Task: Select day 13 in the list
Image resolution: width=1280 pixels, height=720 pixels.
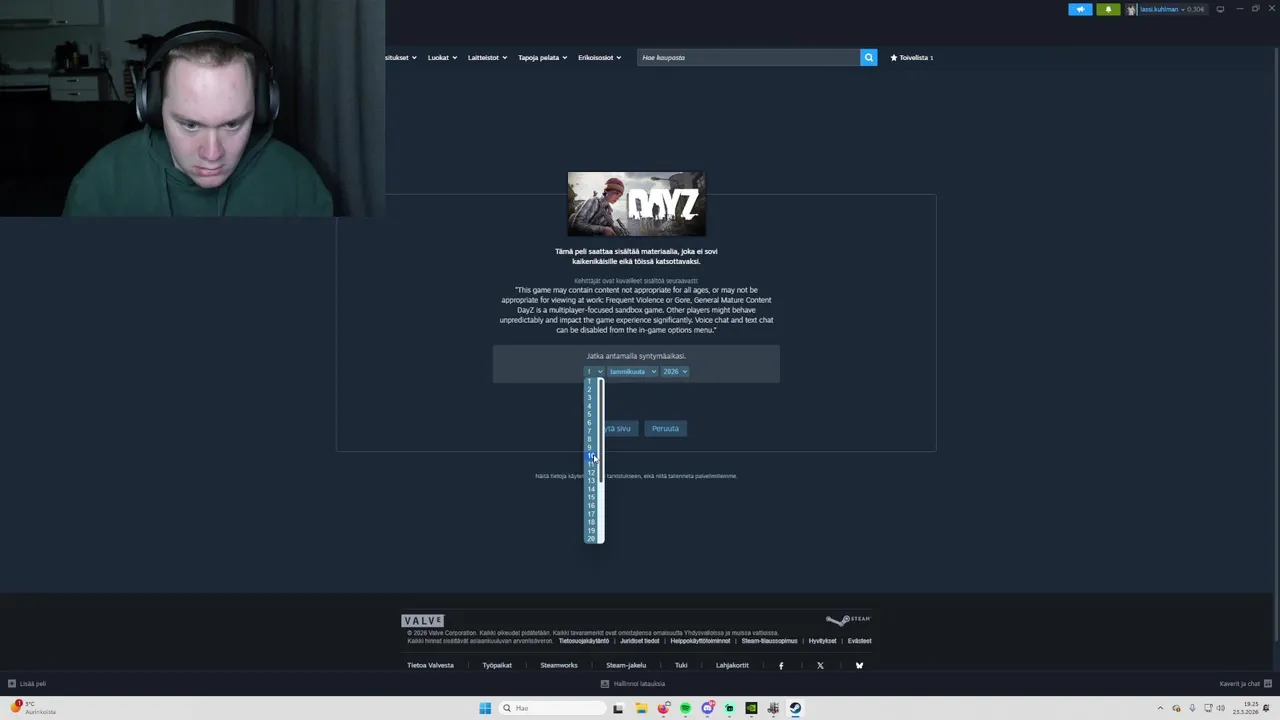Action: 591,480
